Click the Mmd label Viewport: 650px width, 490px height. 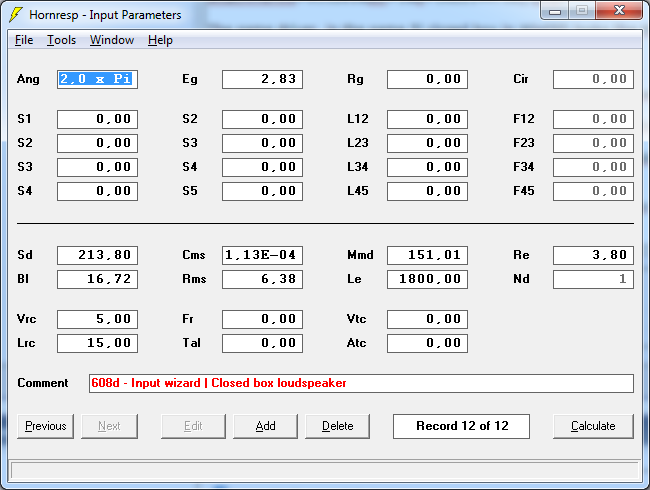pyautogui.click(x=360, y=255)
